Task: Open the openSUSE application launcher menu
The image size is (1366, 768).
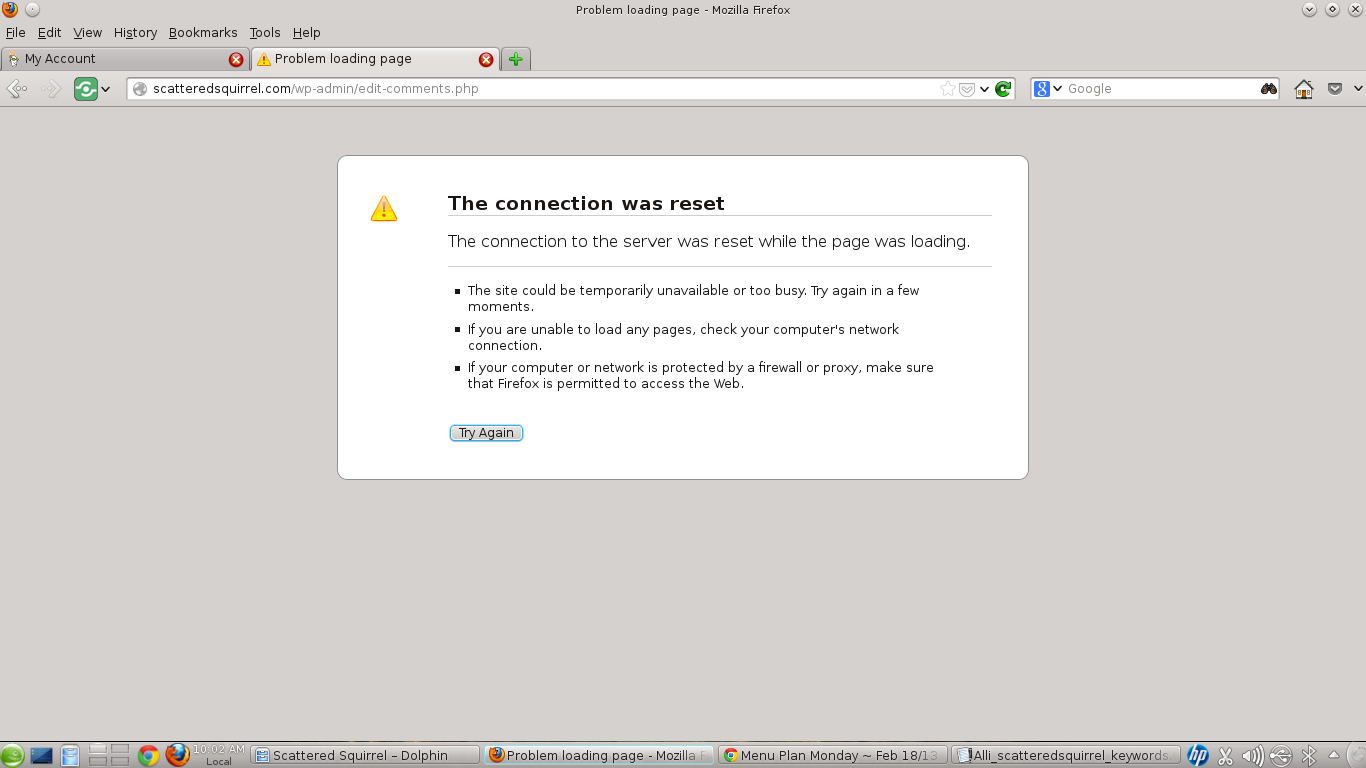Action: 12,756
